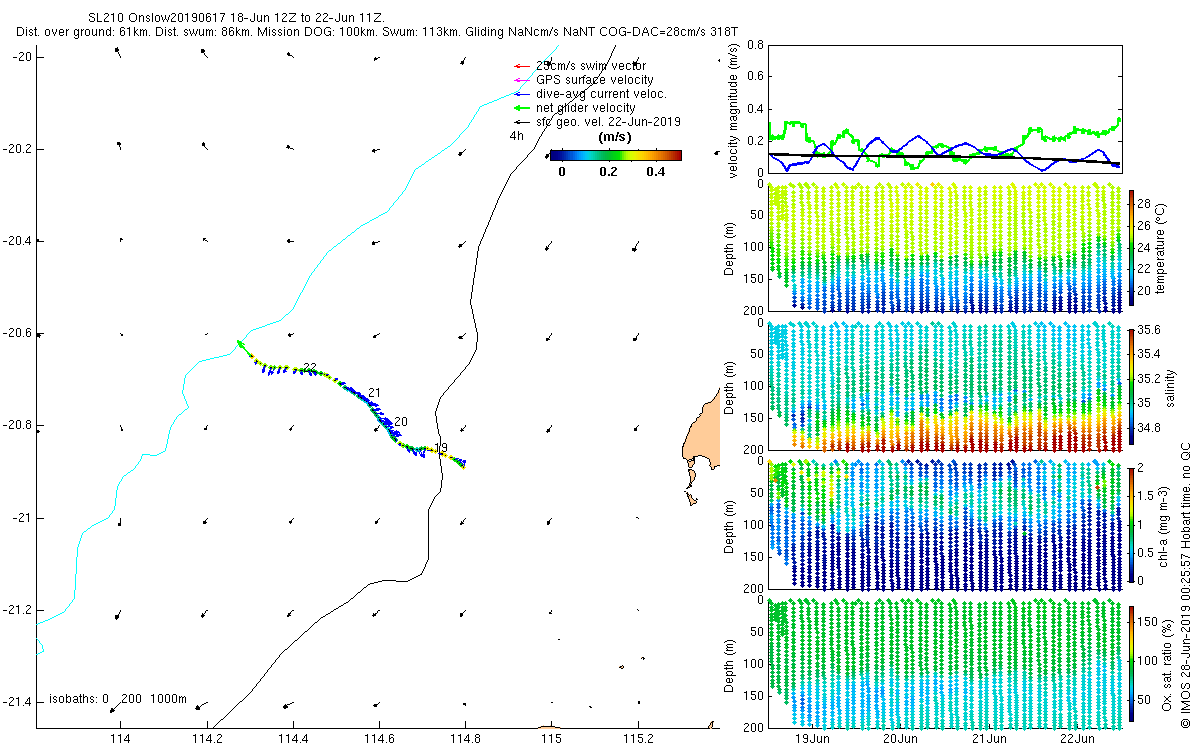Click the orange island landmass on map

coord(700,438)
